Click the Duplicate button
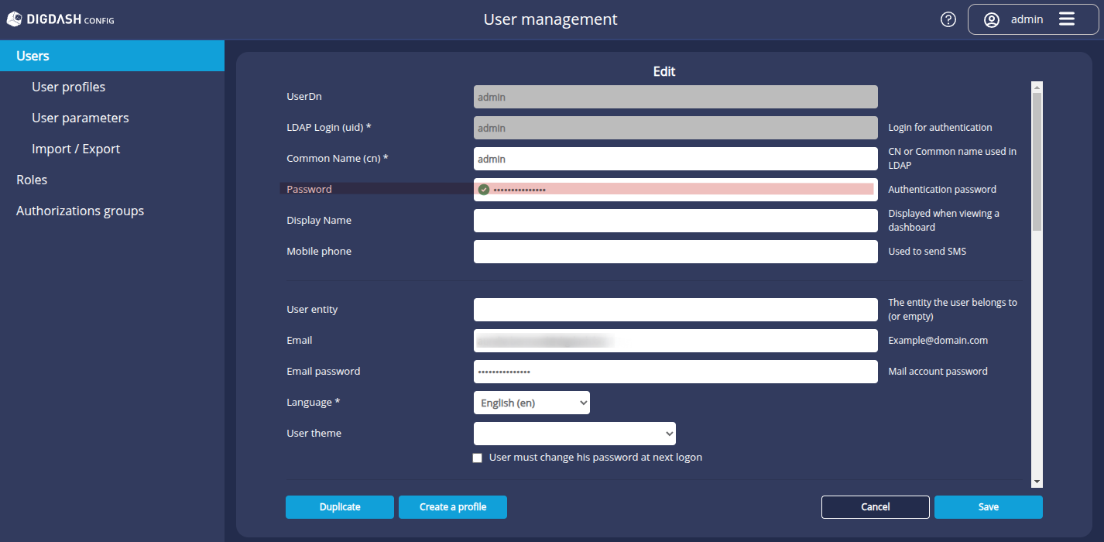This screenshot has width=1104, height=542. point(340,507)
